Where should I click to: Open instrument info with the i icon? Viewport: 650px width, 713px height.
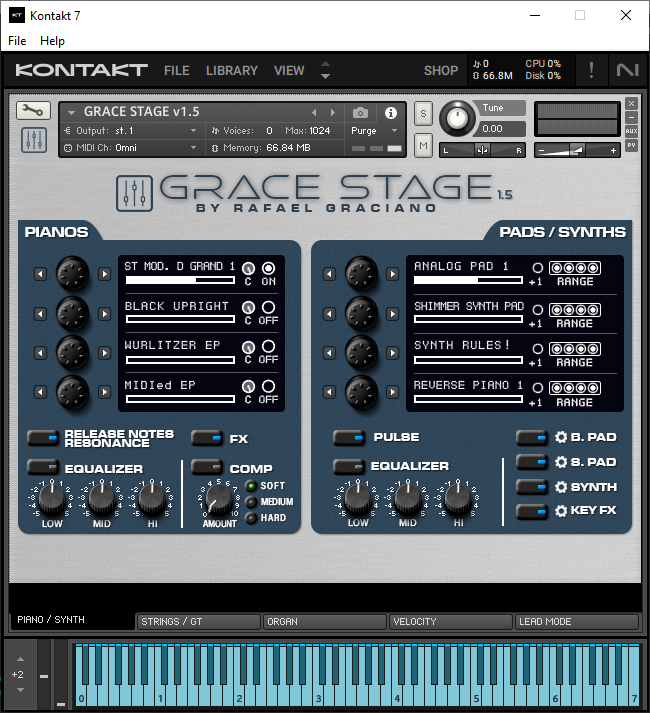(x=390, y=113)
